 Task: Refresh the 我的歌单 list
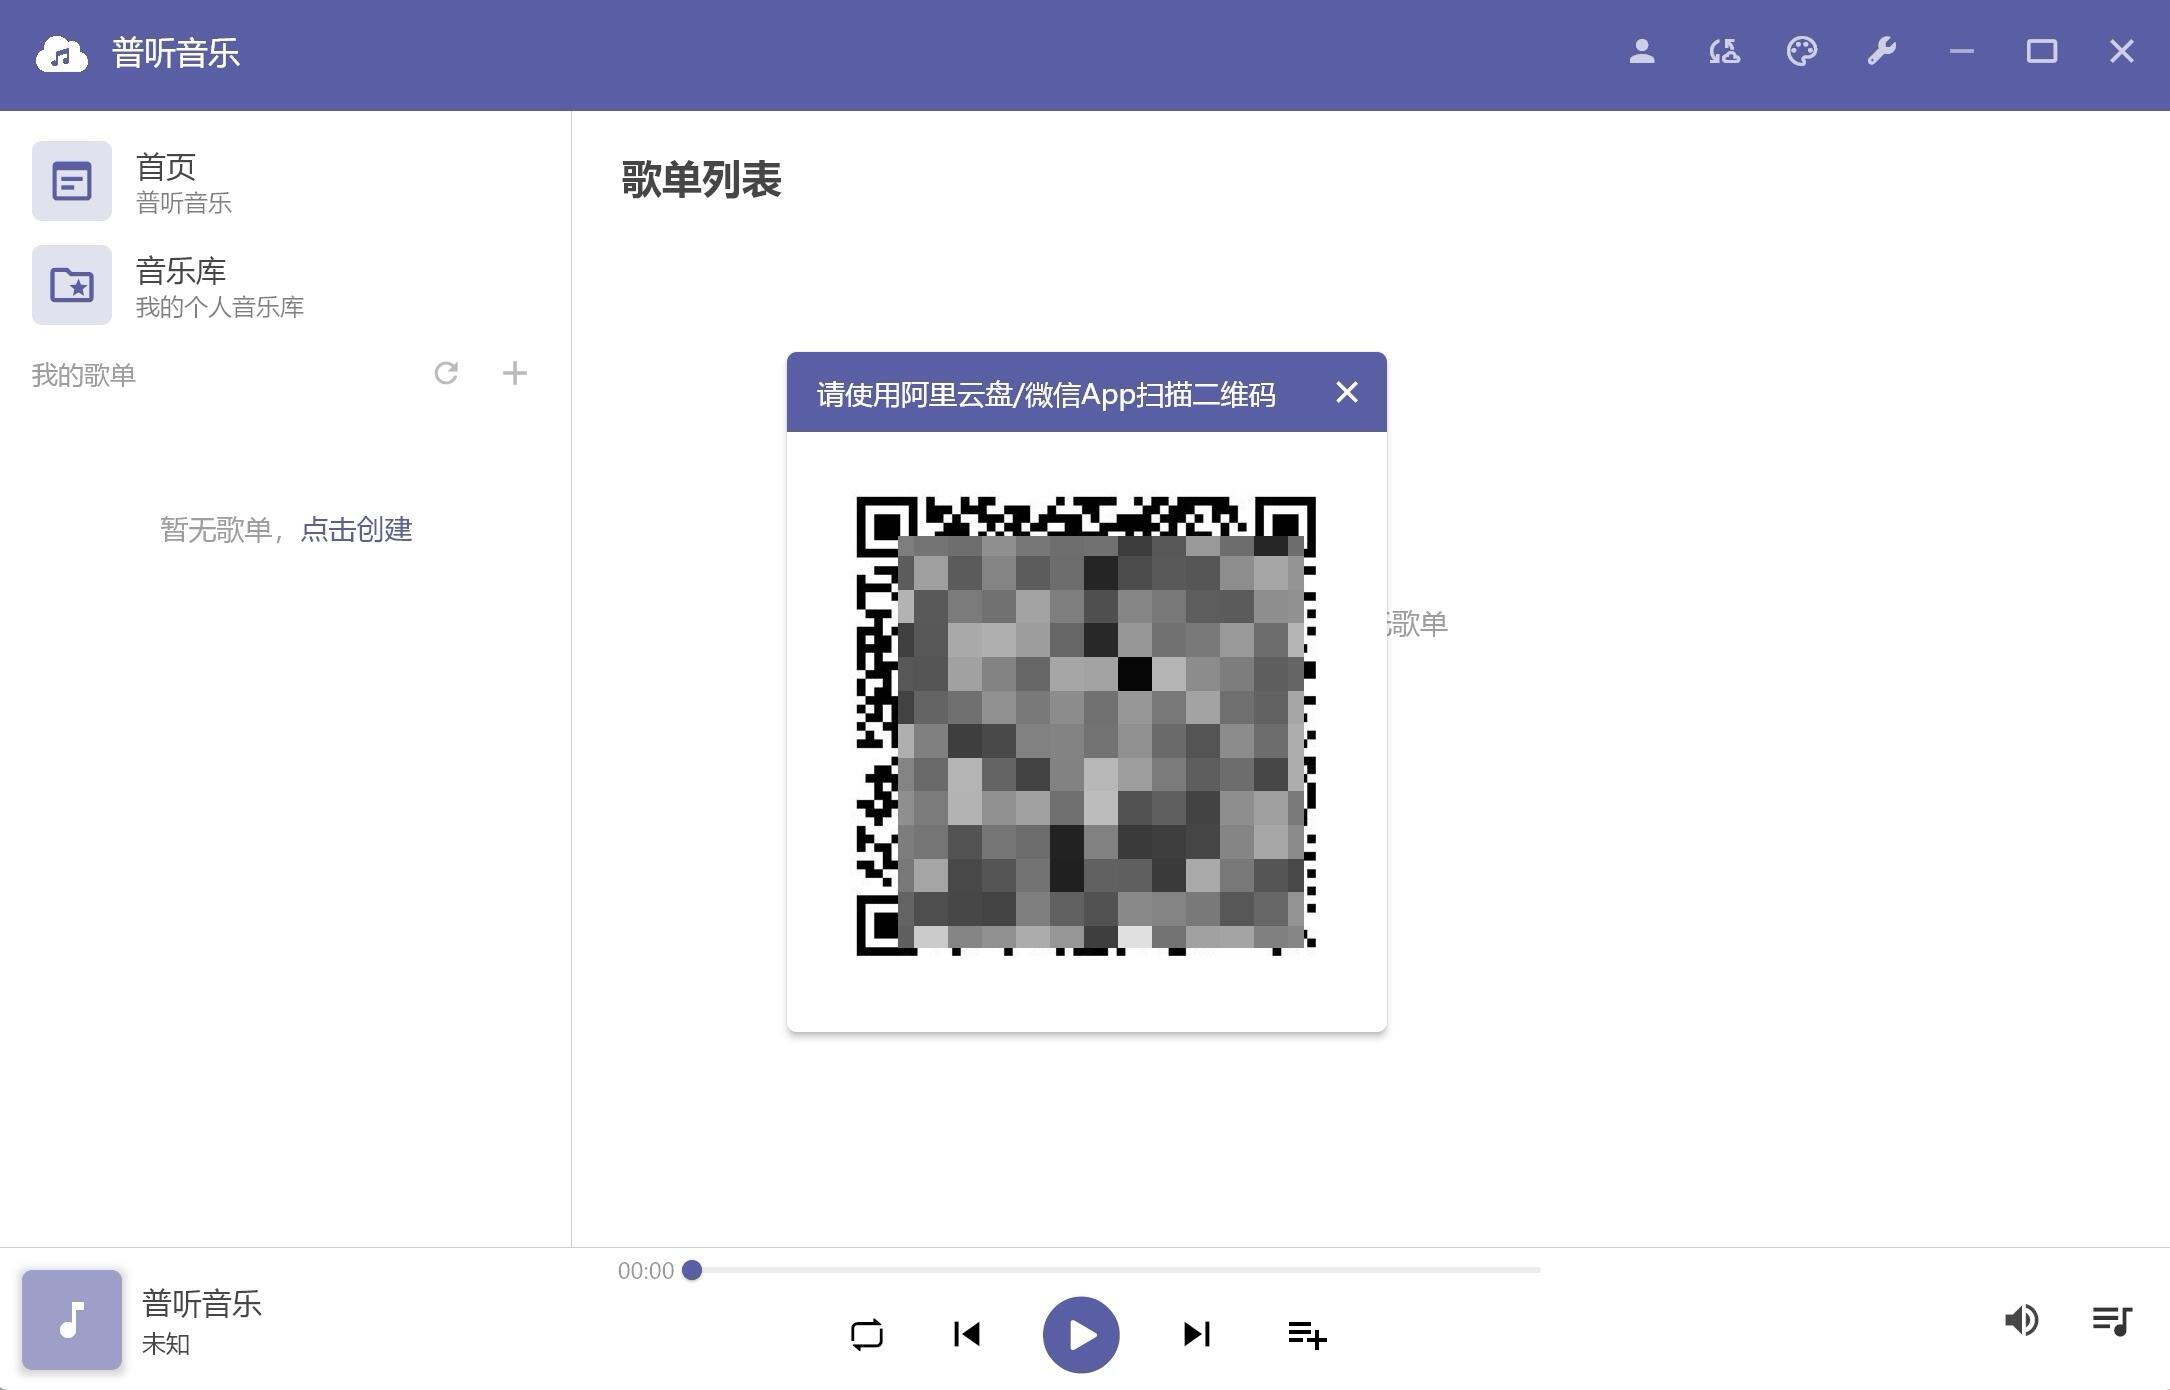point(446,373)
